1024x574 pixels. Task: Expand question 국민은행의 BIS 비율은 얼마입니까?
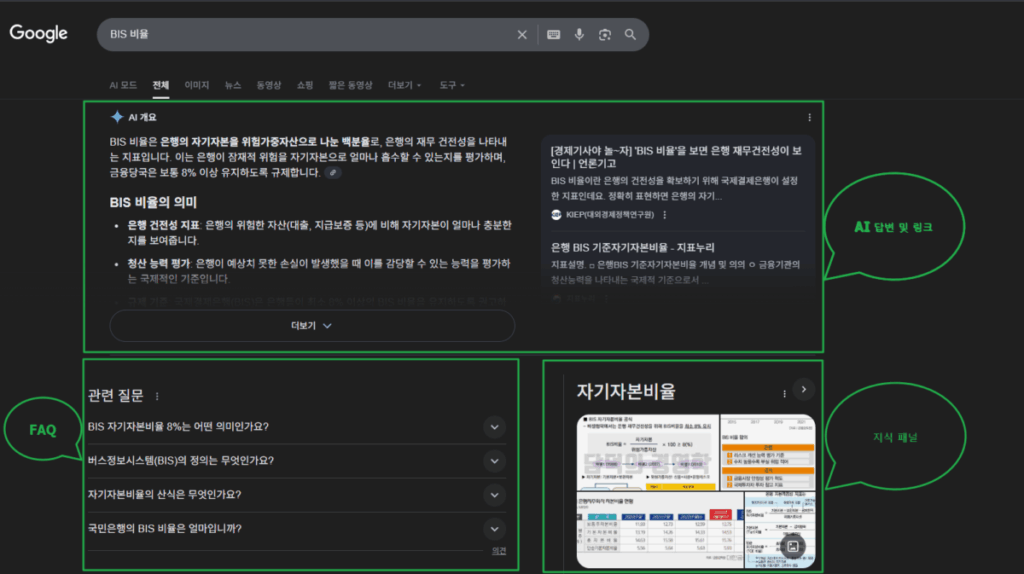click(297, 529)
